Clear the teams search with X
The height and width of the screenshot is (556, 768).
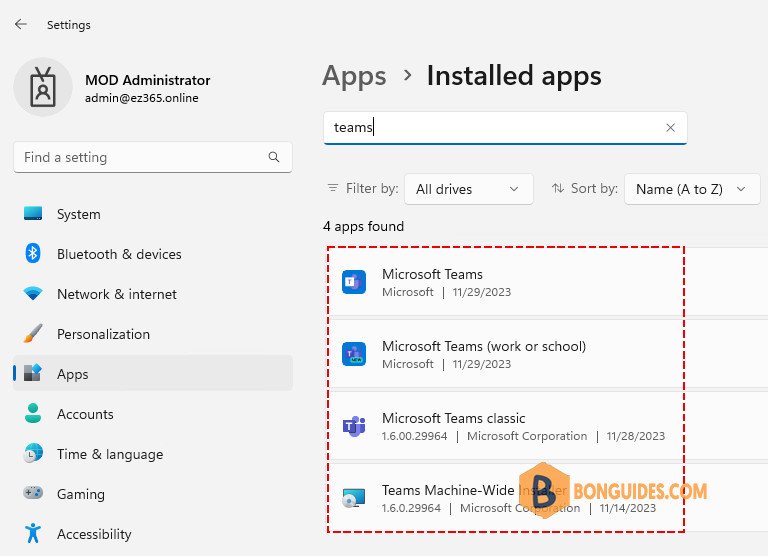pos(671,128)
